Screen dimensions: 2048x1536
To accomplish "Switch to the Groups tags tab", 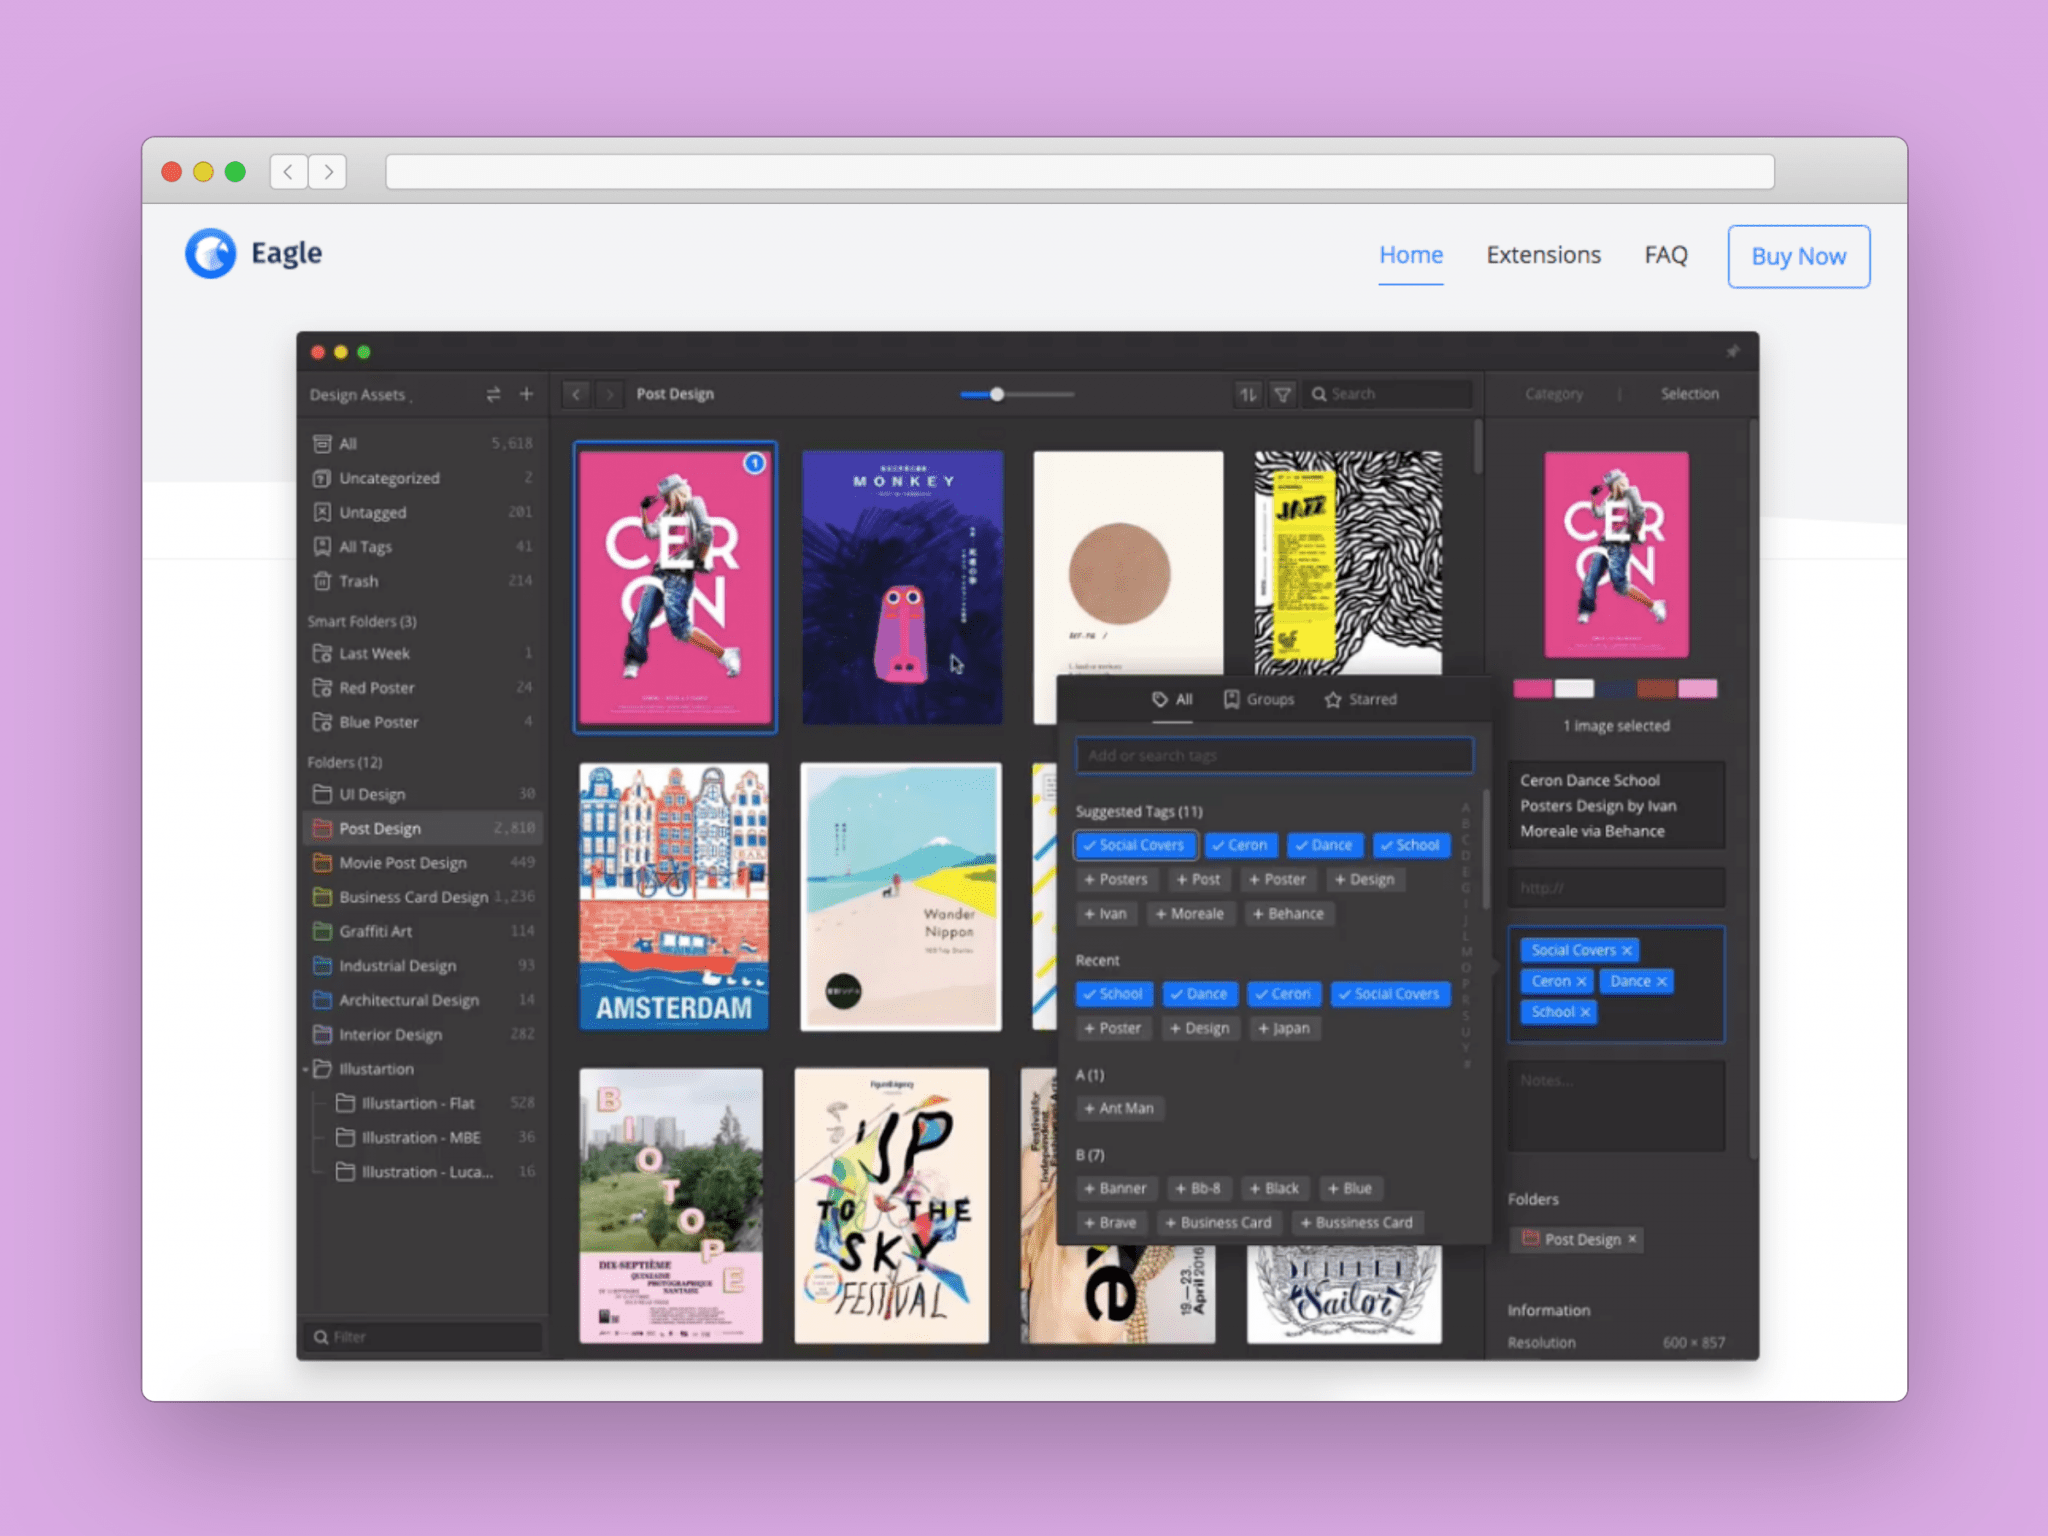I will coord(1260,700).
